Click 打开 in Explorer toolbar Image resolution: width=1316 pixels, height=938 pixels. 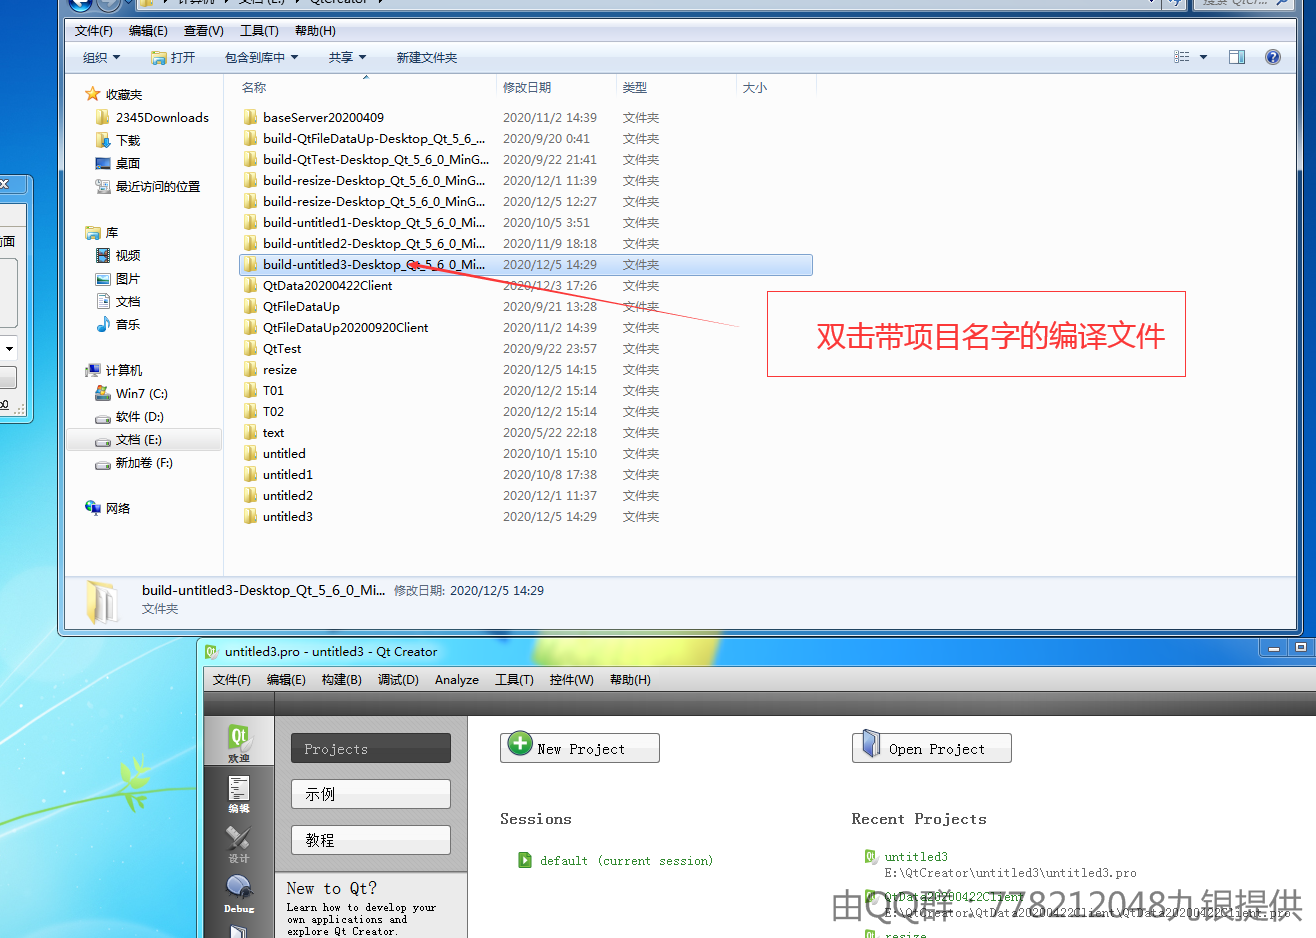pos(173,57)
